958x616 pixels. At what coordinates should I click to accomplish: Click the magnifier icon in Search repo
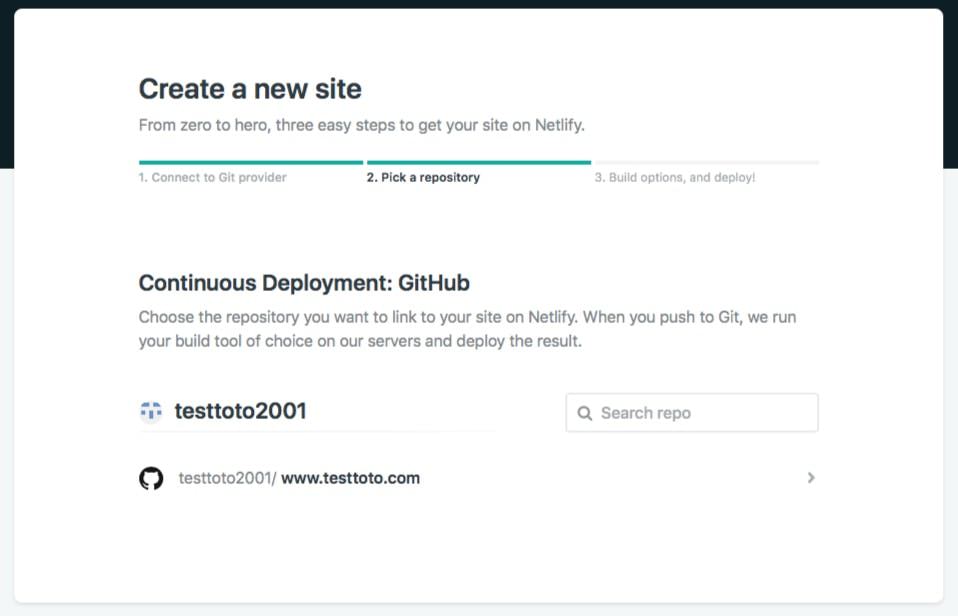pyautogui.click(x=585, y=414)
